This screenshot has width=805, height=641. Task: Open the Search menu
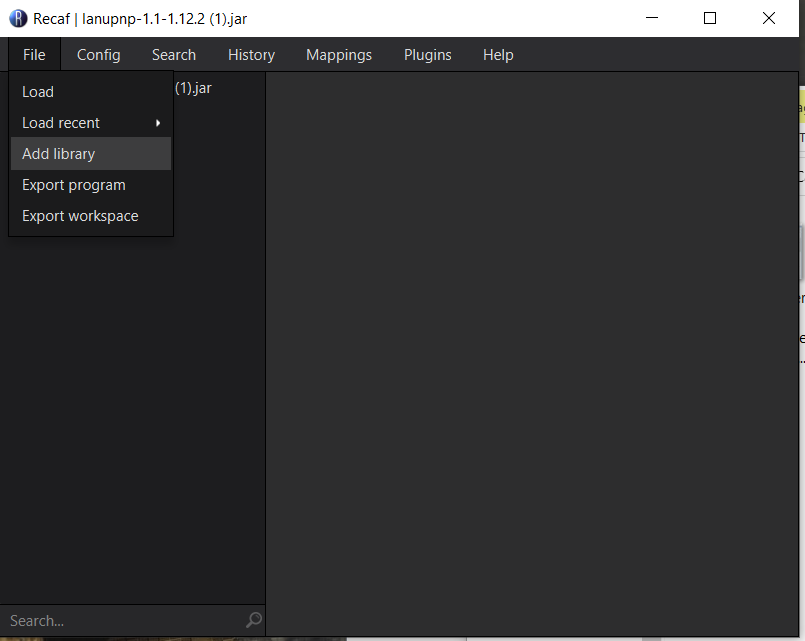(173, 54)
